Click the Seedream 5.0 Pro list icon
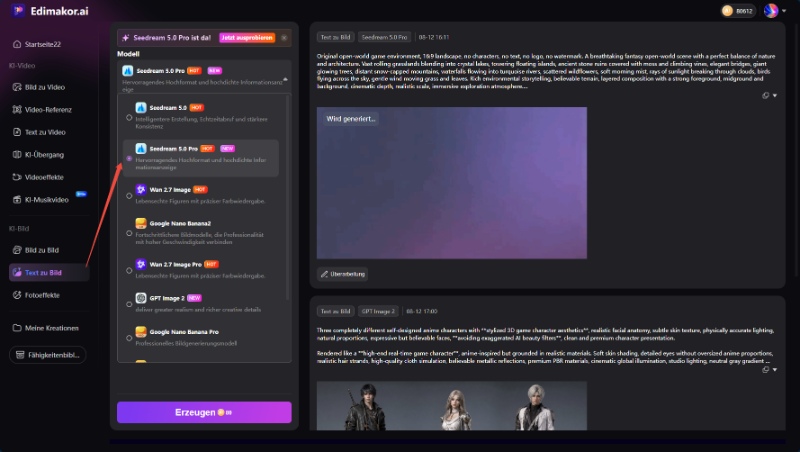800x452 pixels. [x=141, y=148]
